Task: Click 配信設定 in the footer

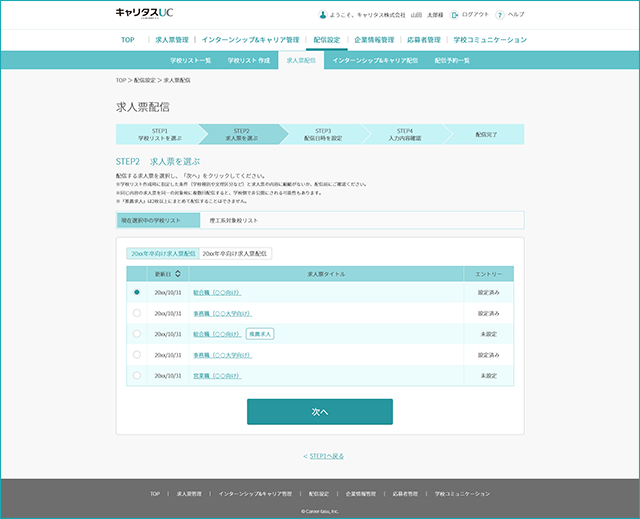Action: coord(318,494)
